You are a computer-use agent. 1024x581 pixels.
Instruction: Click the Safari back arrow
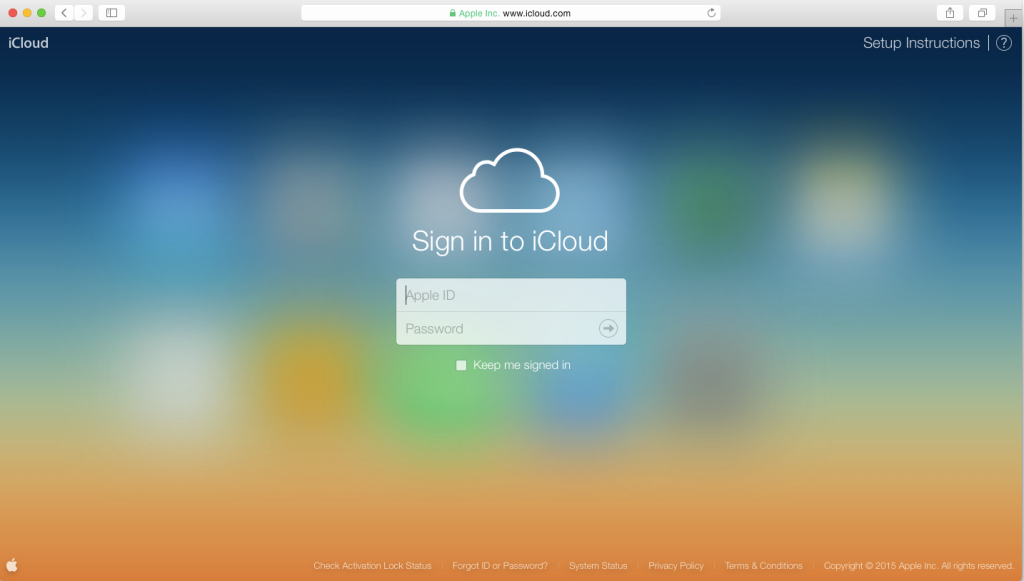(64, 13)
